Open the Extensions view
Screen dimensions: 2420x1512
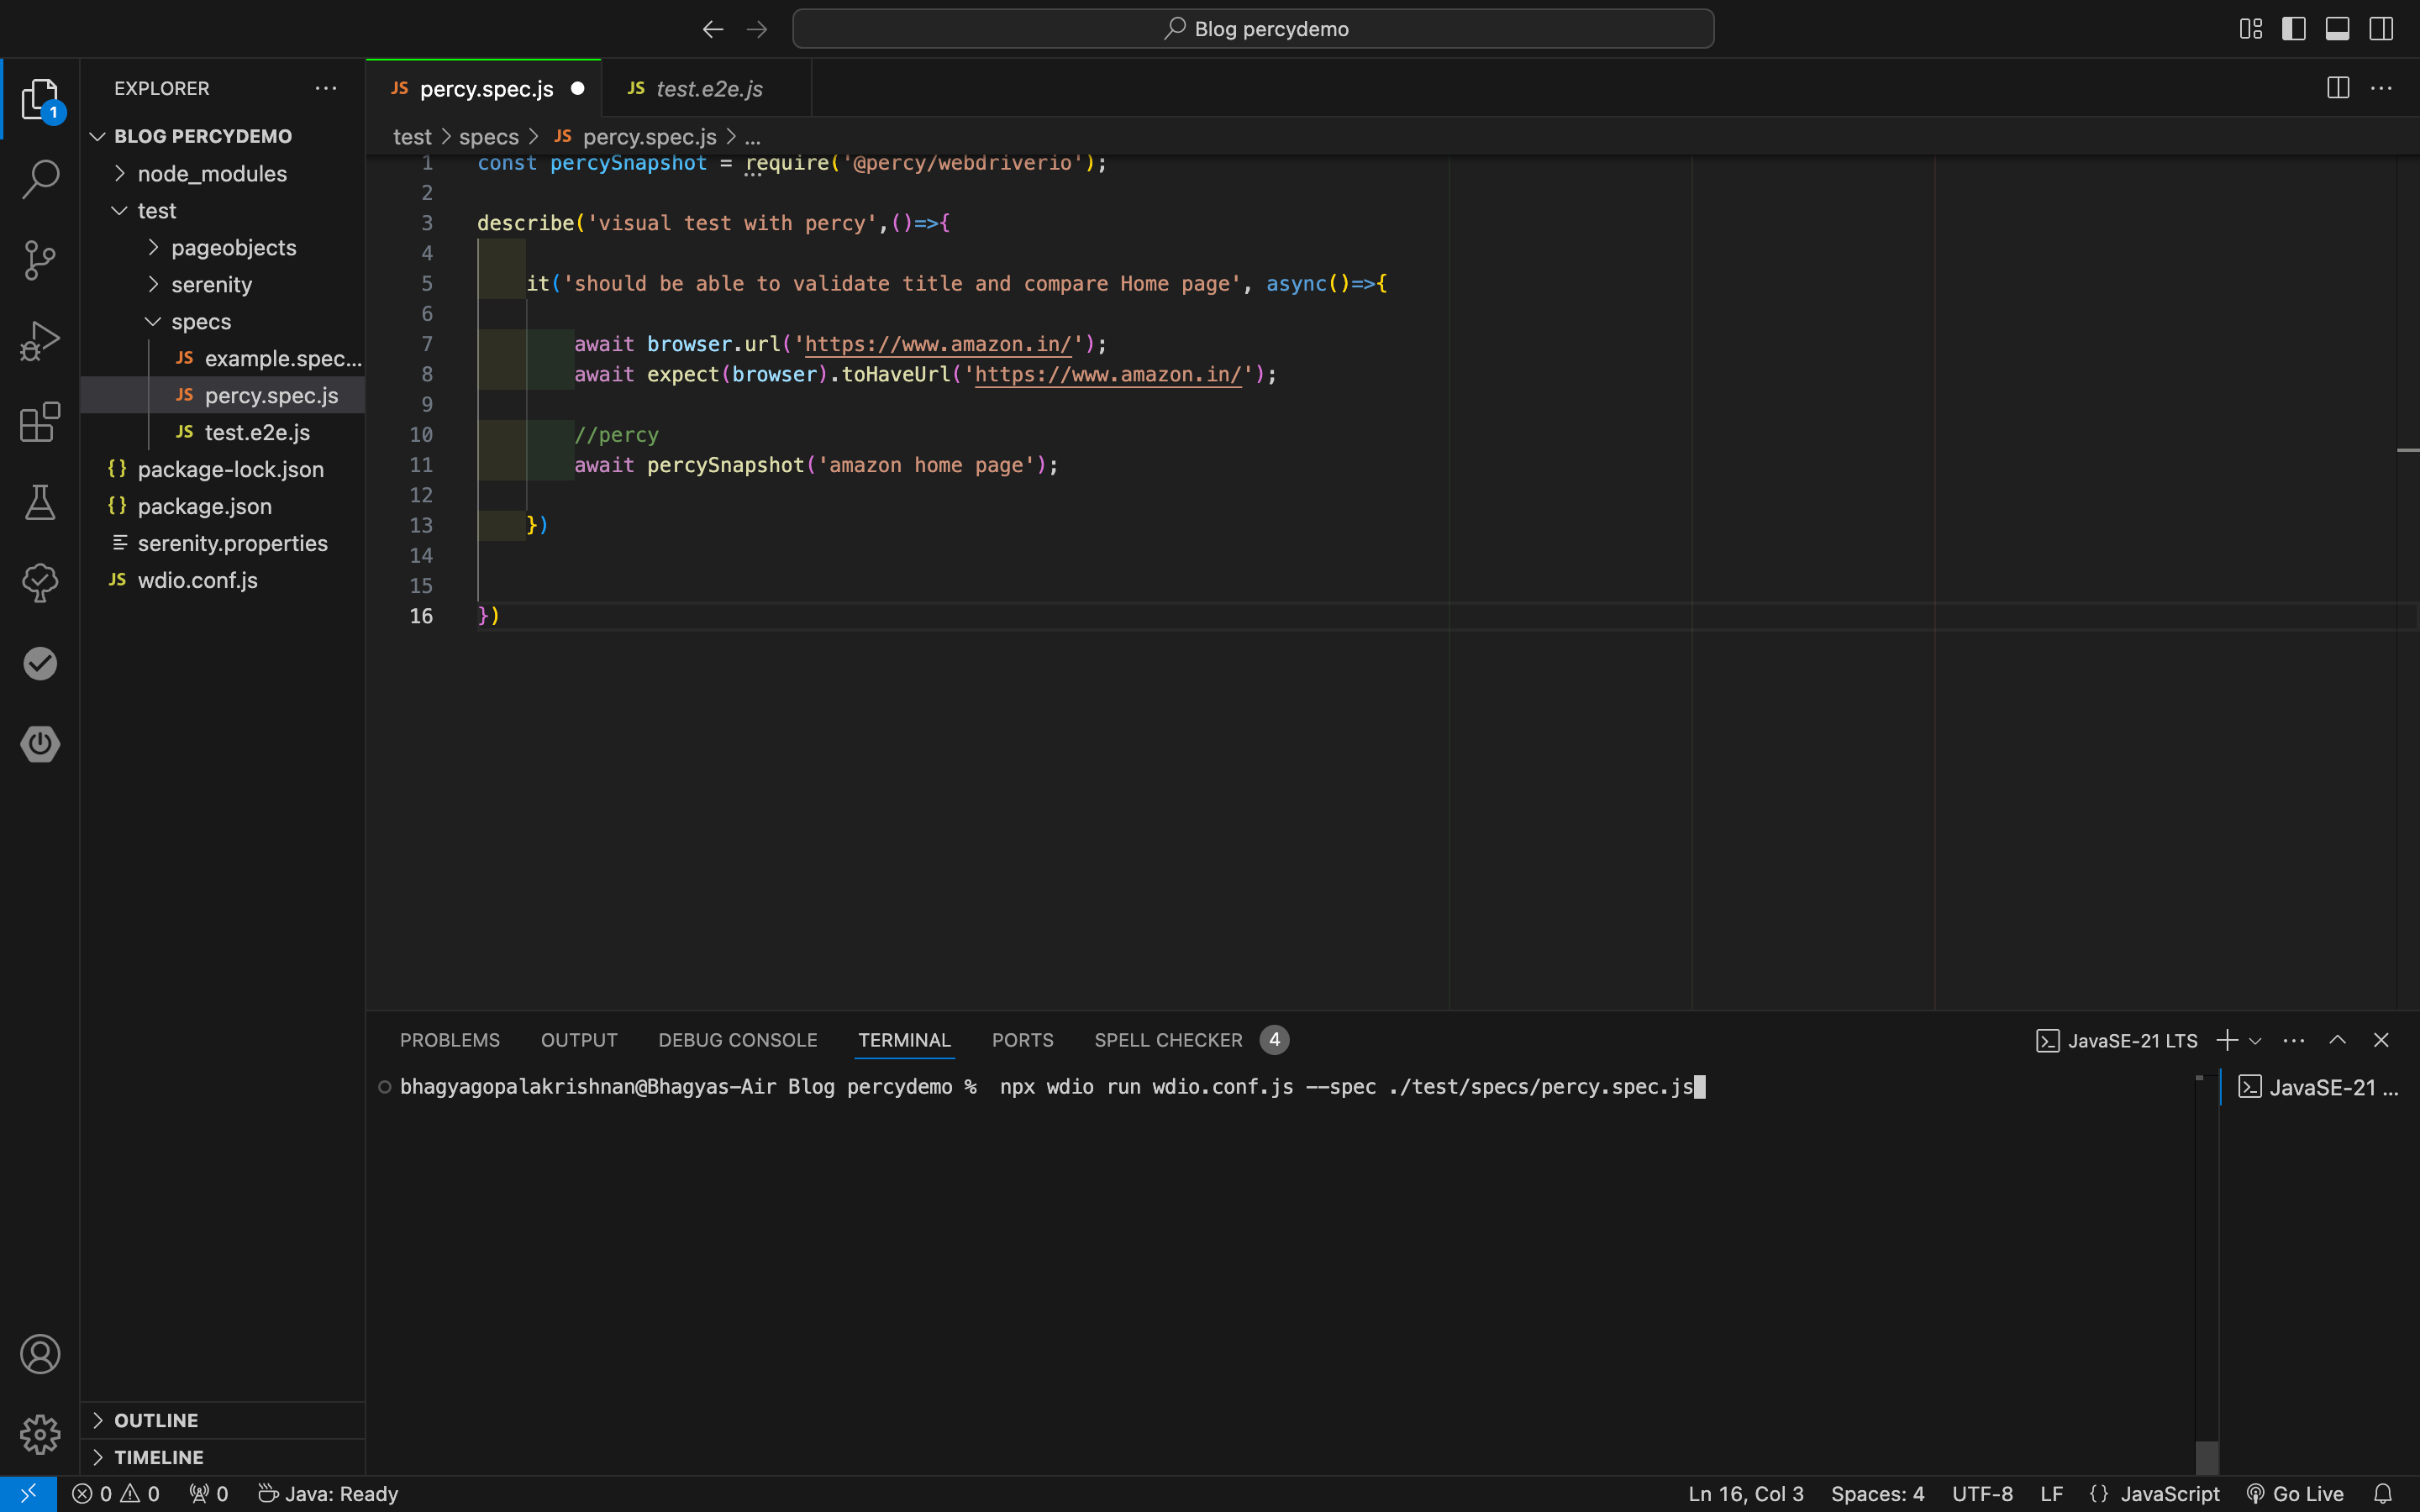pos(40,422)
